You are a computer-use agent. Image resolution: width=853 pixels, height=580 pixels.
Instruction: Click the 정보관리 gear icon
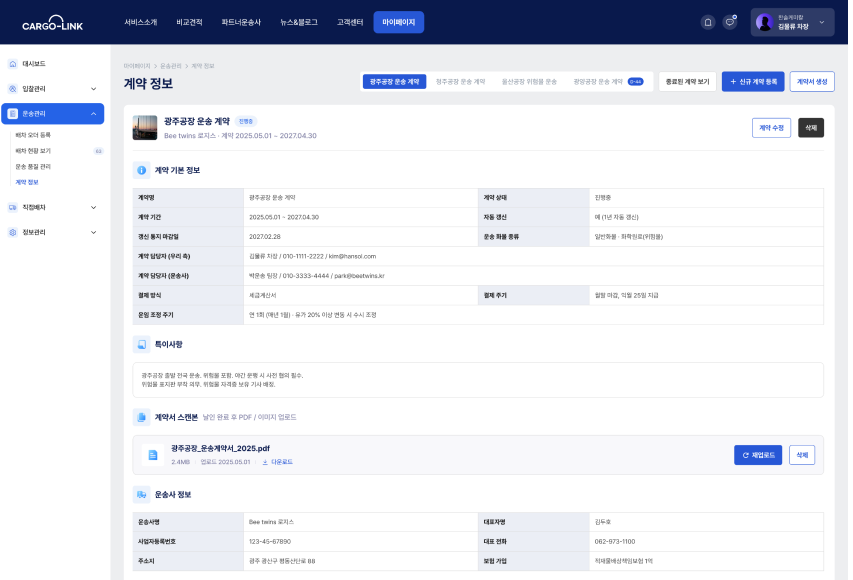(13, 232)
